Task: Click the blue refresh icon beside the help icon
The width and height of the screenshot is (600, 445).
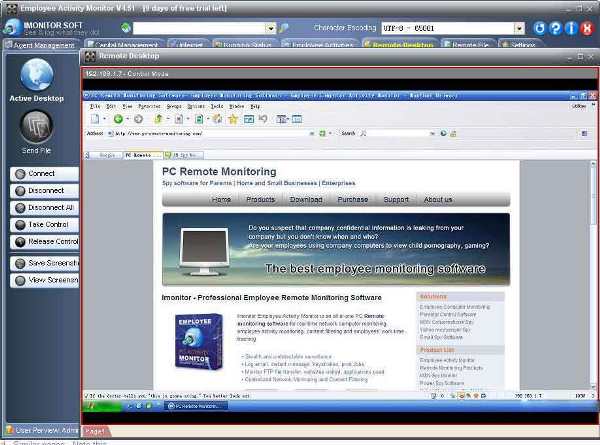Action: pyautogui.click(x=540, y=28)
